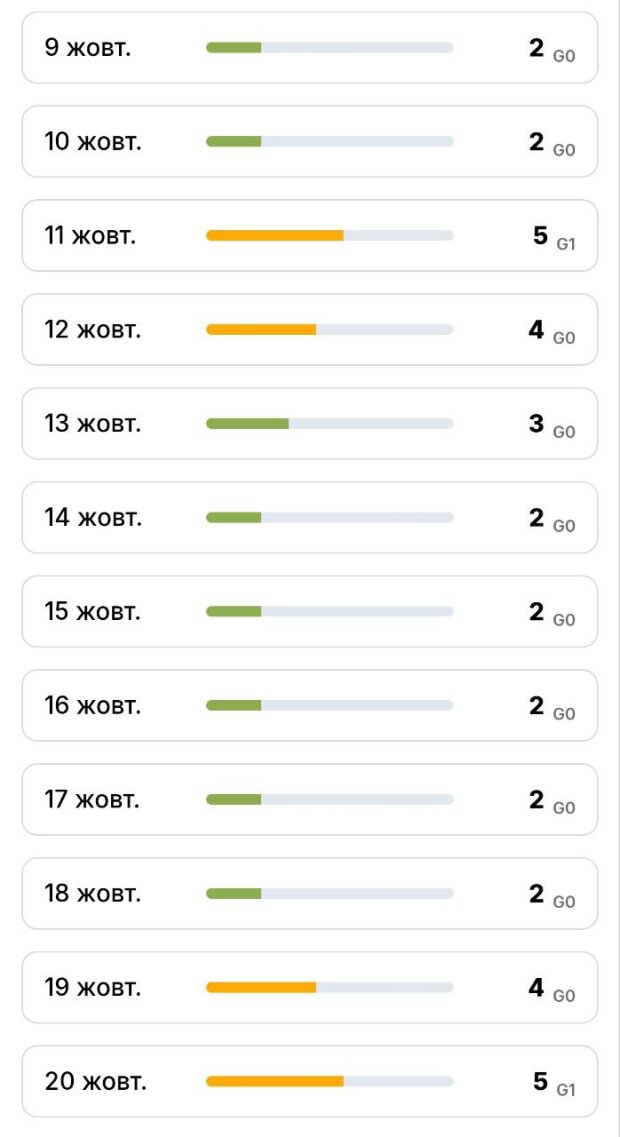Select the 11 жовт. date label
The height and width of the screenshot is (1137, 620).
click(x=90, y=236)
